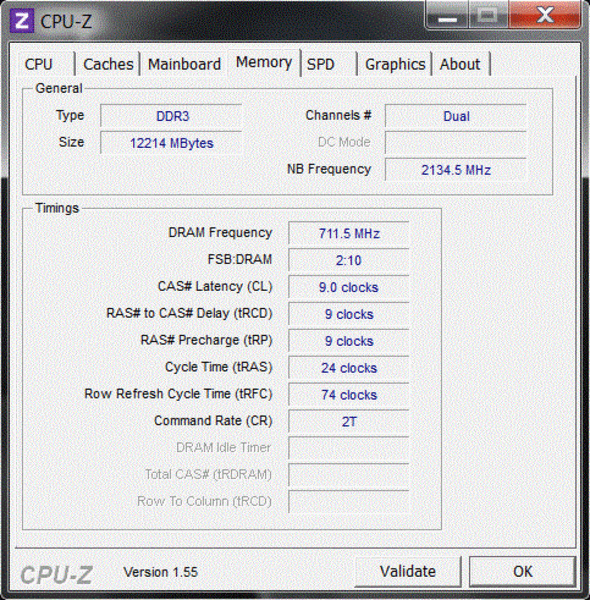
Task: Click the RAS# Precharge (tRP) label
Action: [x=207, y=340]
